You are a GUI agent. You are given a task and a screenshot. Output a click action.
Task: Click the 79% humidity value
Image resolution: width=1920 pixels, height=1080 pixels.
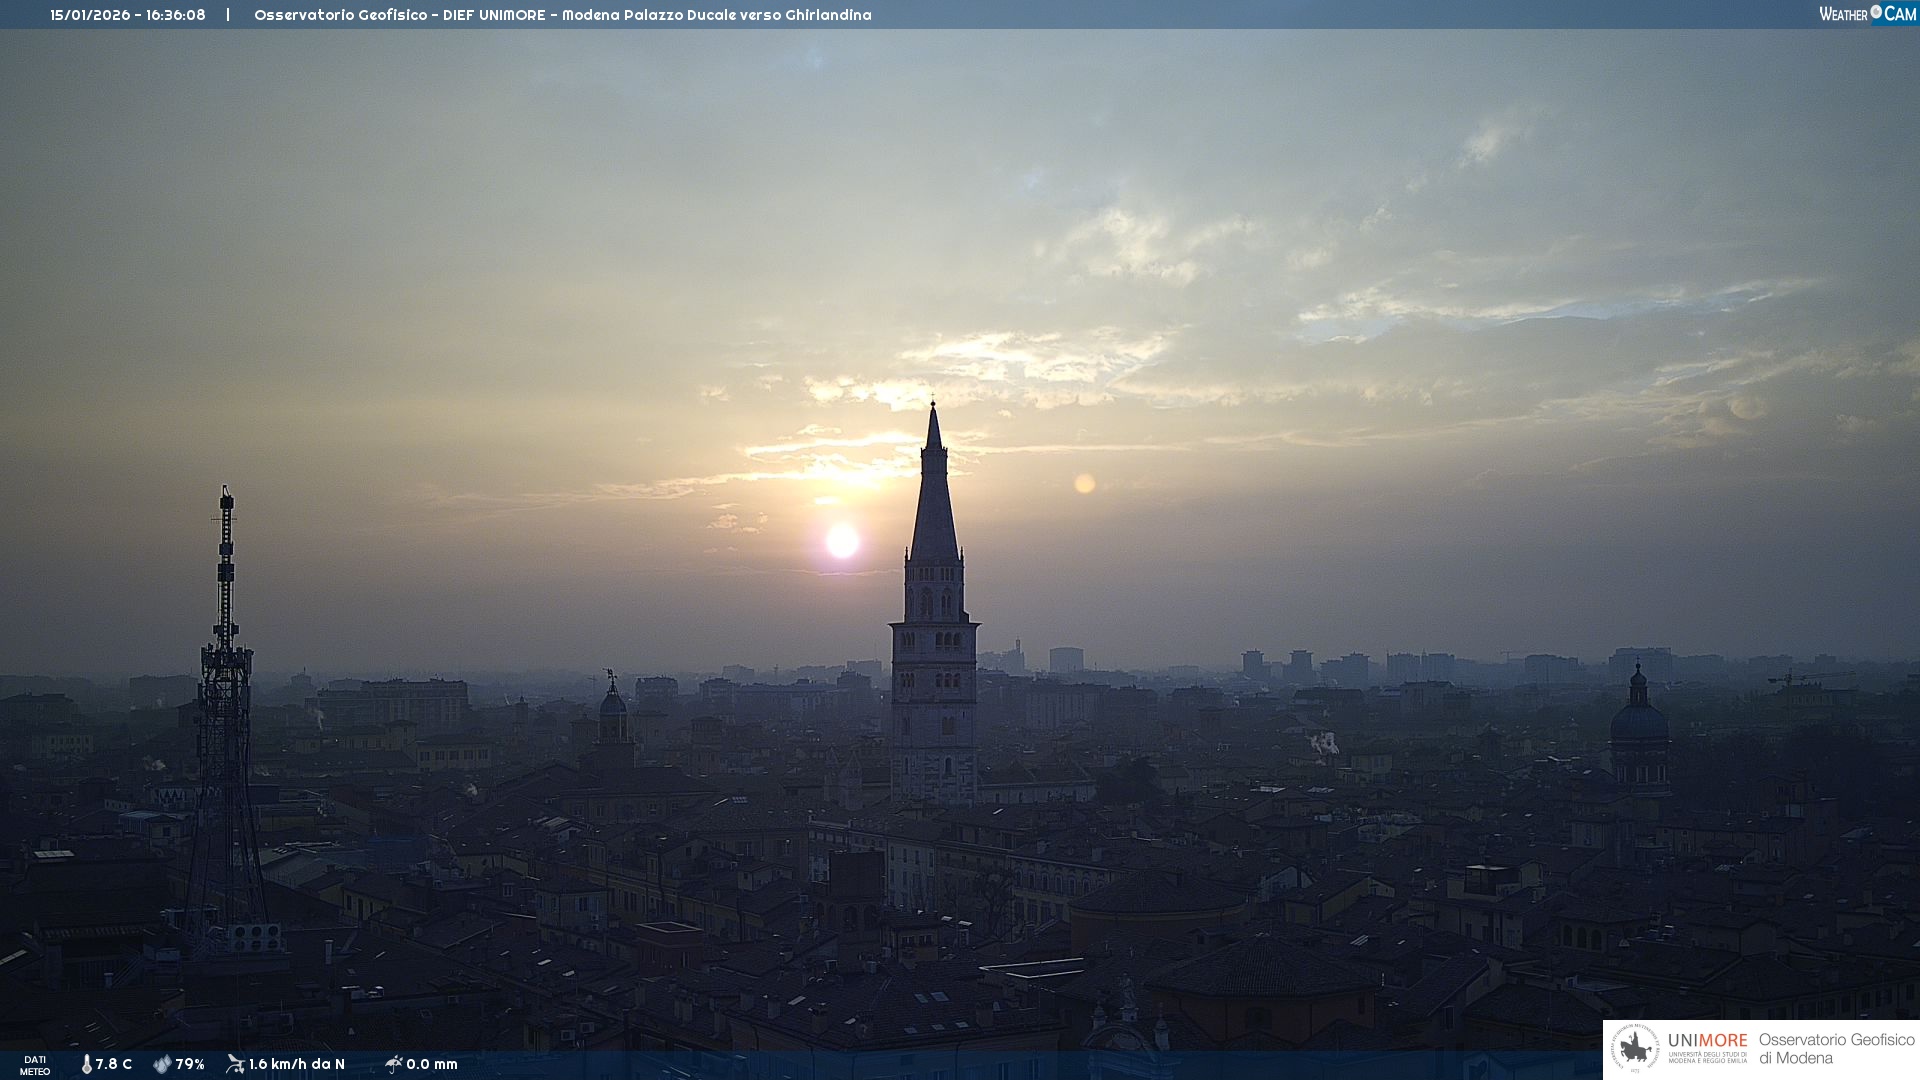(x=190, y=1064)
